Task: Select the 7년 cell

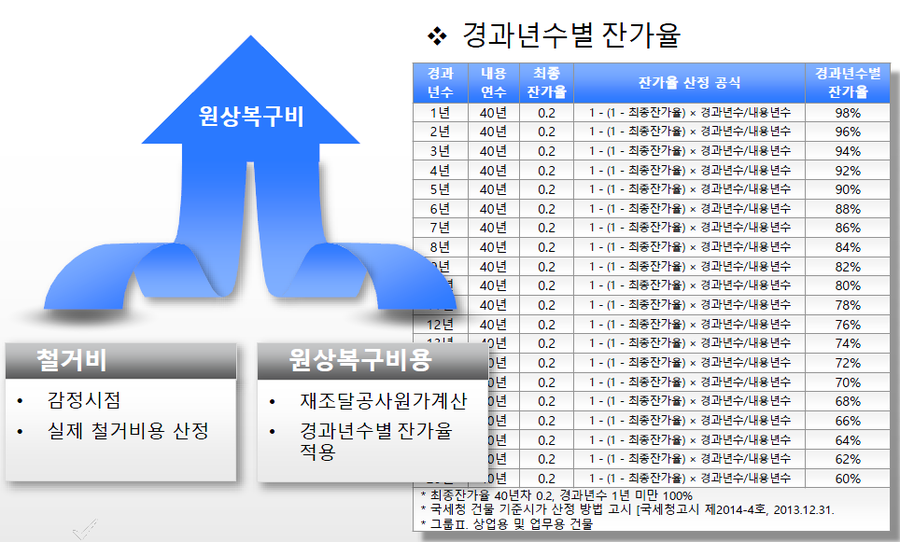Action: click(441, 228)
